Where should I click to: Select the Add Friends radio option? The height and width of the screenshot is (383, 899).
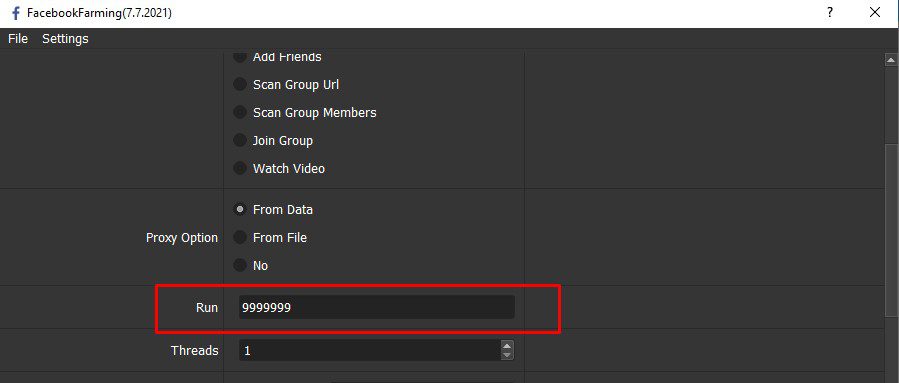(278, 57)
